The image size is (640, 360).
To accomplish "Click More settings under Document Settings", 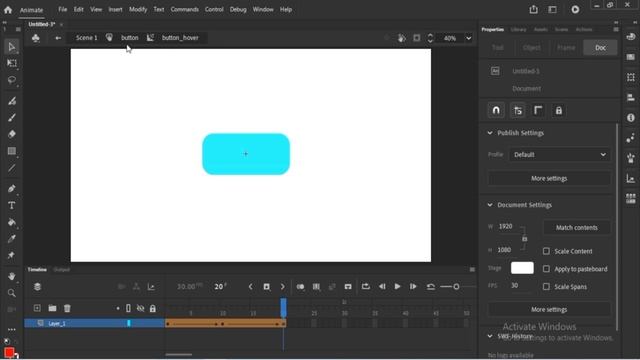I will pyautogui.click(x=549, y=309).
